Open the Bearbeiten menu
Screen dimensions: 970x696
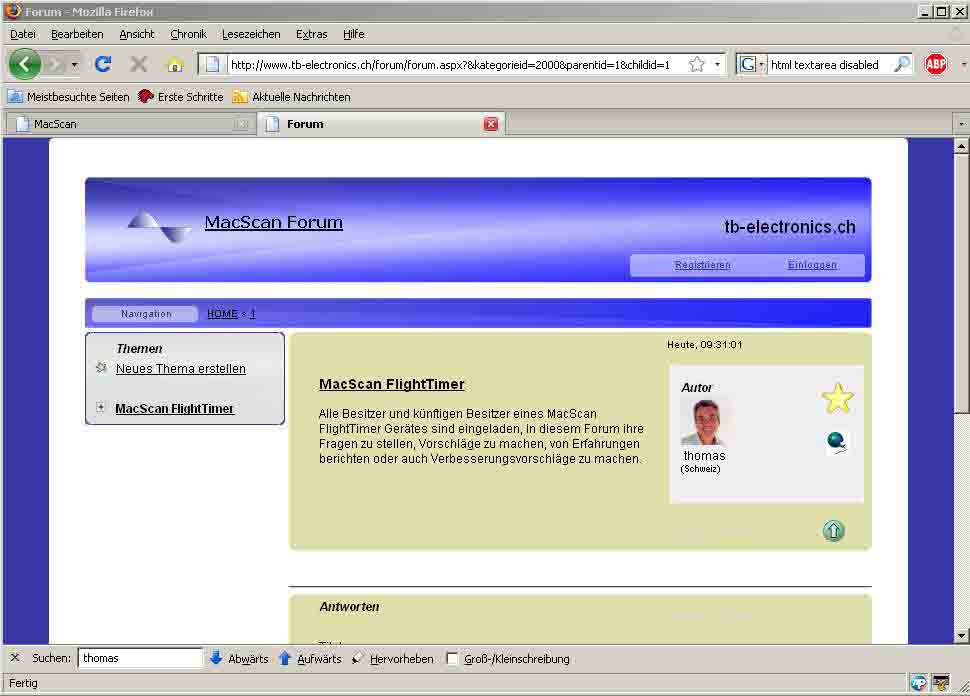(x=77, y=34)
